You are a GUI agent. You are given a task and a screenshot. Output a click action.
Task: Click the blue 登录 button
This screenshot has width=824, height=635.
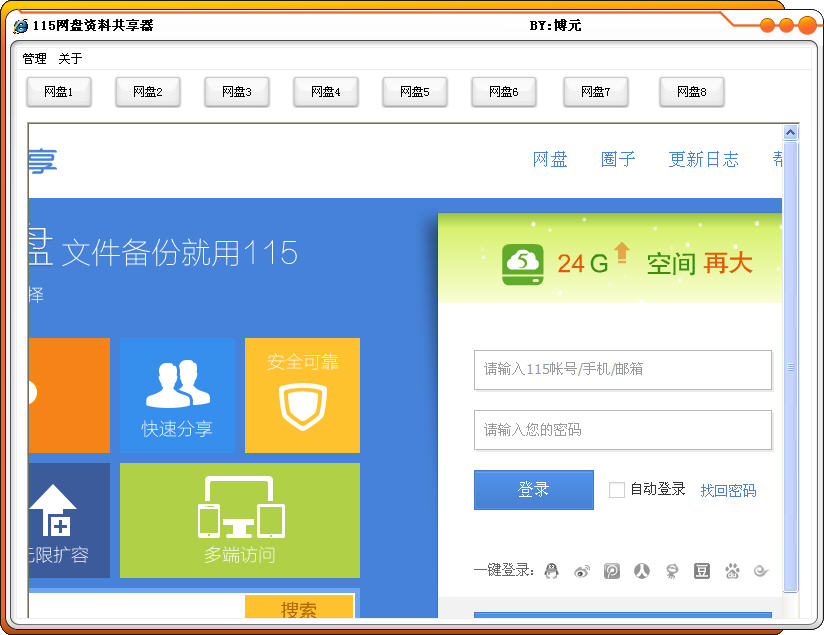pyautogui.click(x=534, y=490)
